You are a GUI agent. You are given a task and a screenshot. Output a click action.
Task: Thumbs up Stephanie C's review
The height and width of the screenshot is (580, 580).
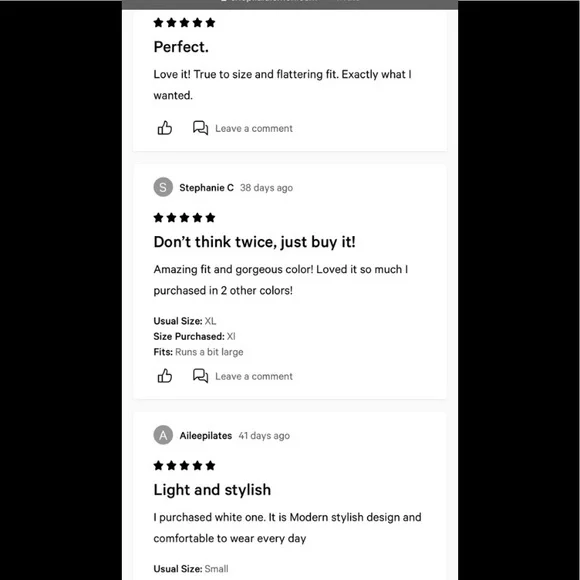[165, 376]
